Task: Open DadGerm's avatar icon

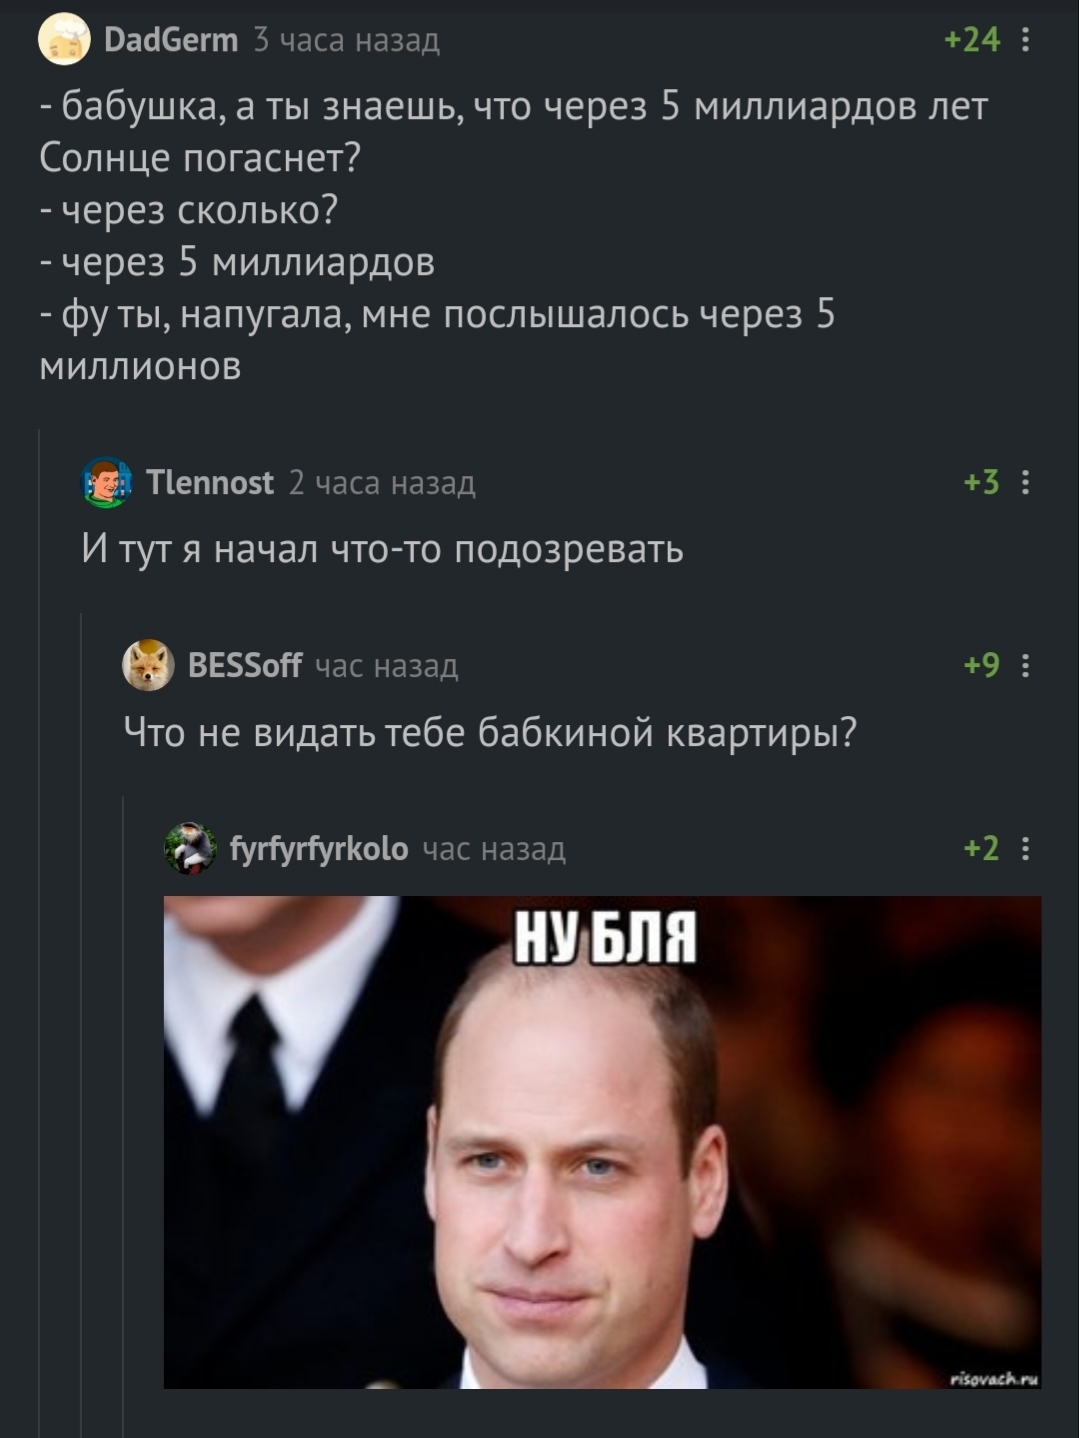Action: pyautogui.click(x=64, y=40)
